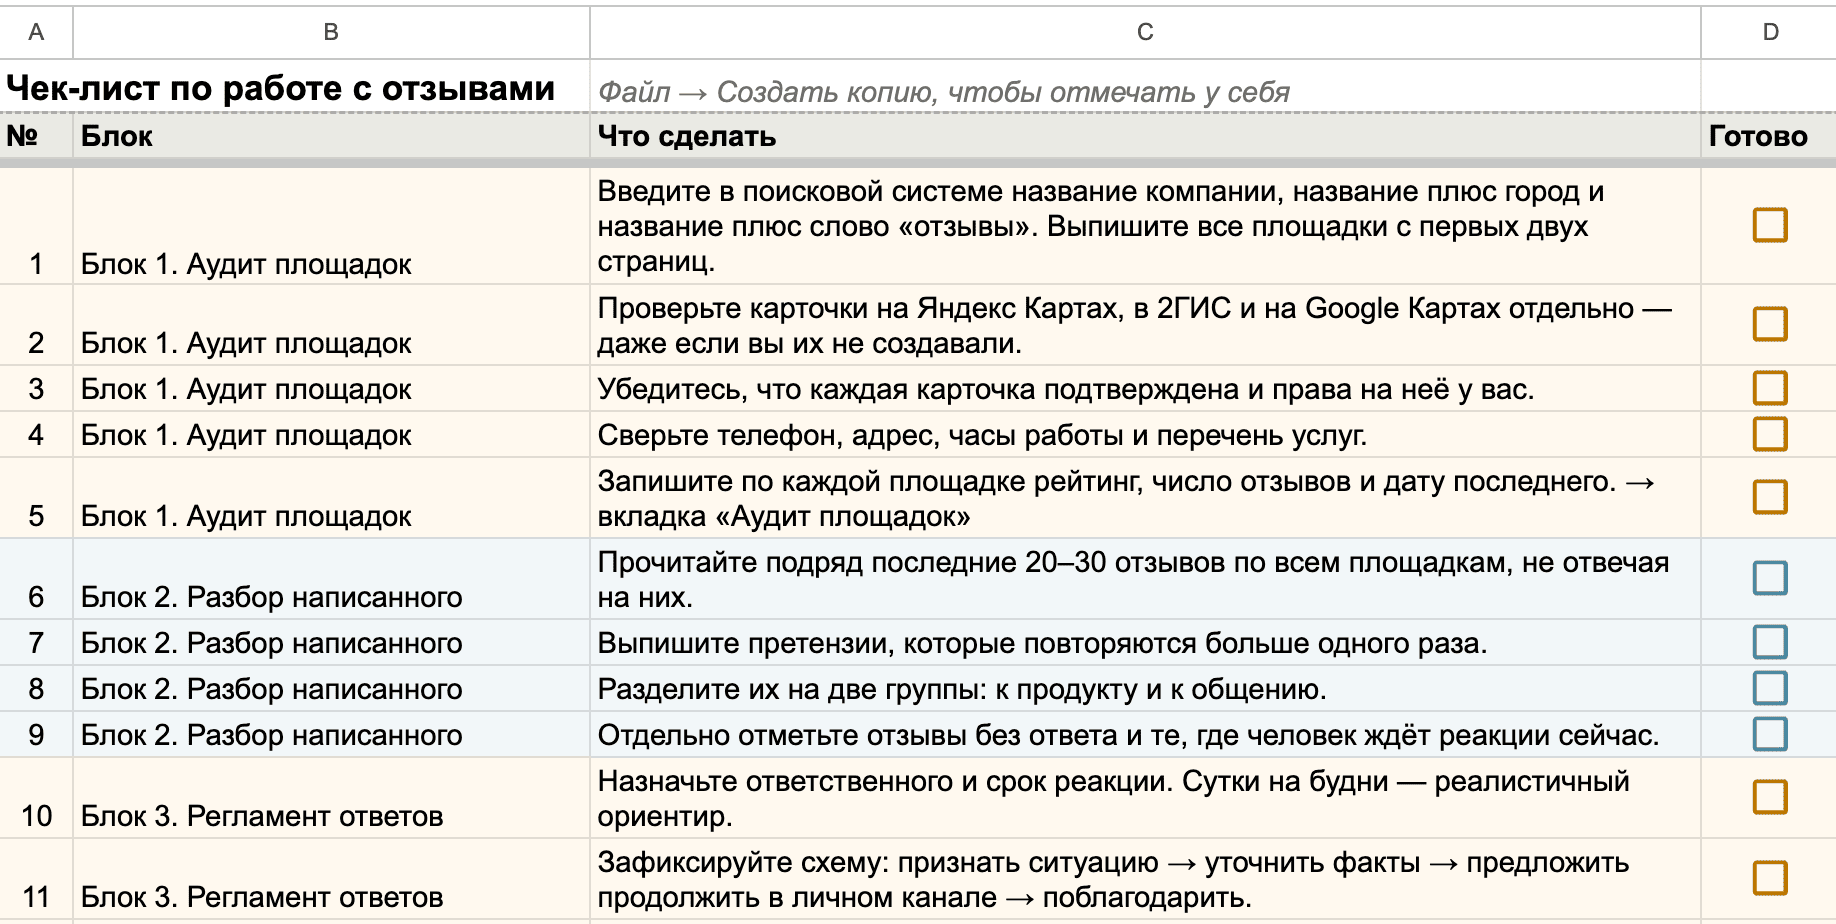The height and width of the screenshot is (924, 1836).
Task: Click Блок 2. Разбор написанного in row 6
Action: click(331, 579)
